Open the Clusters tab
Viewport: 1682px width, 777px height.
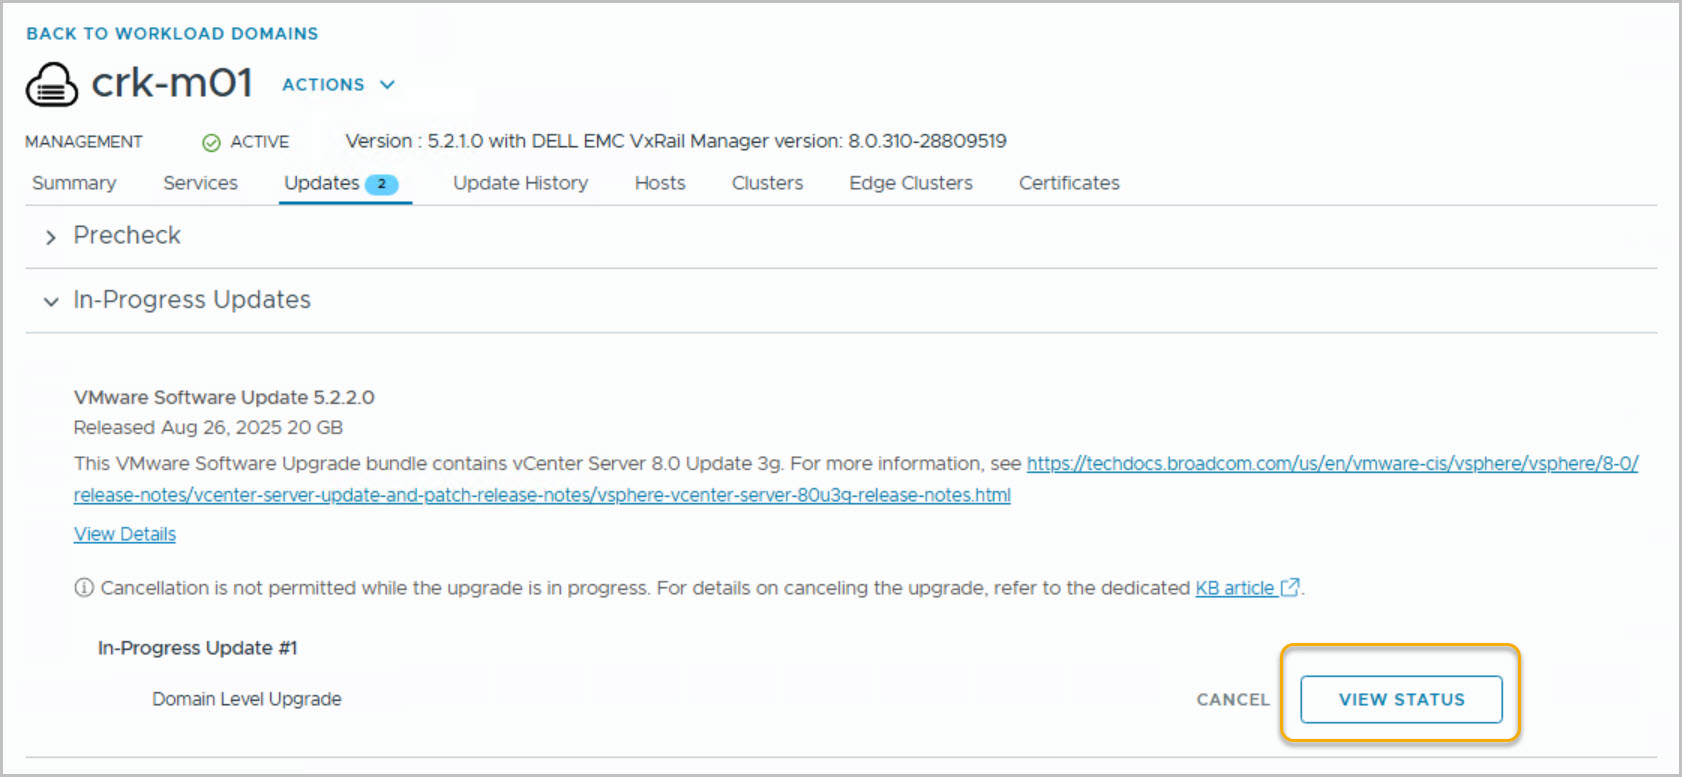point(767,183)
